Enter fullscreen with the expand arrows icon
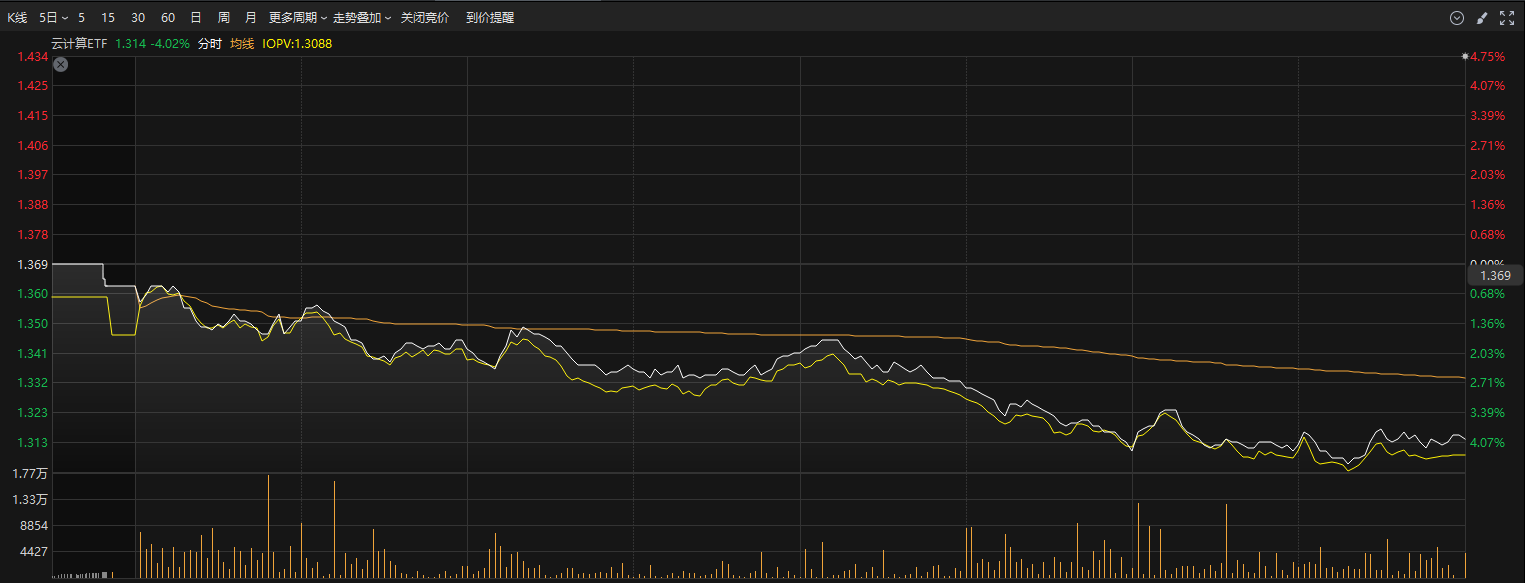The image size is (1525, 583). coord(1507,18)
